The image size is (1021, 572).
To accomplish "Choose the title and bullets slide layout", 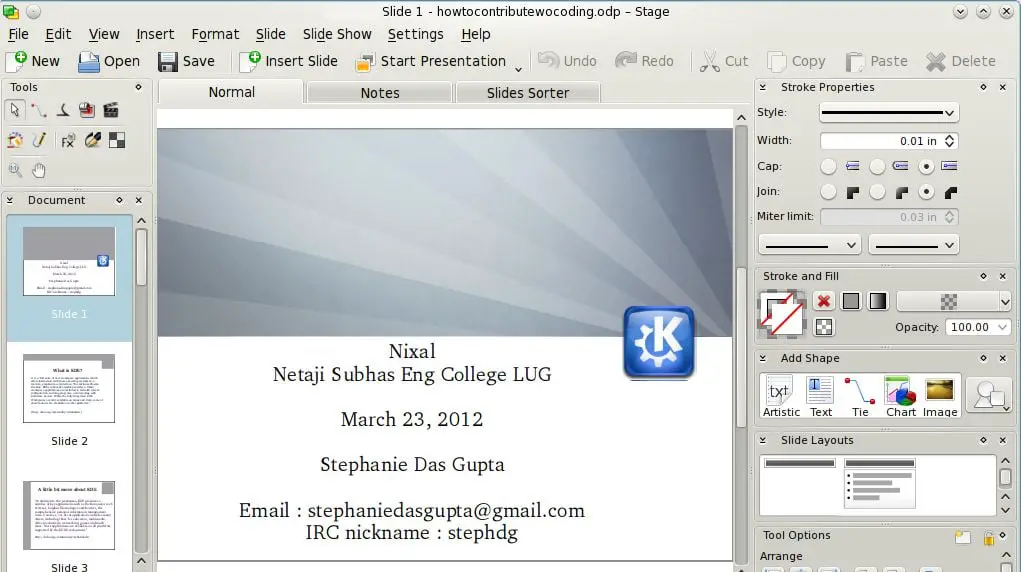I will tap(880, 483).
